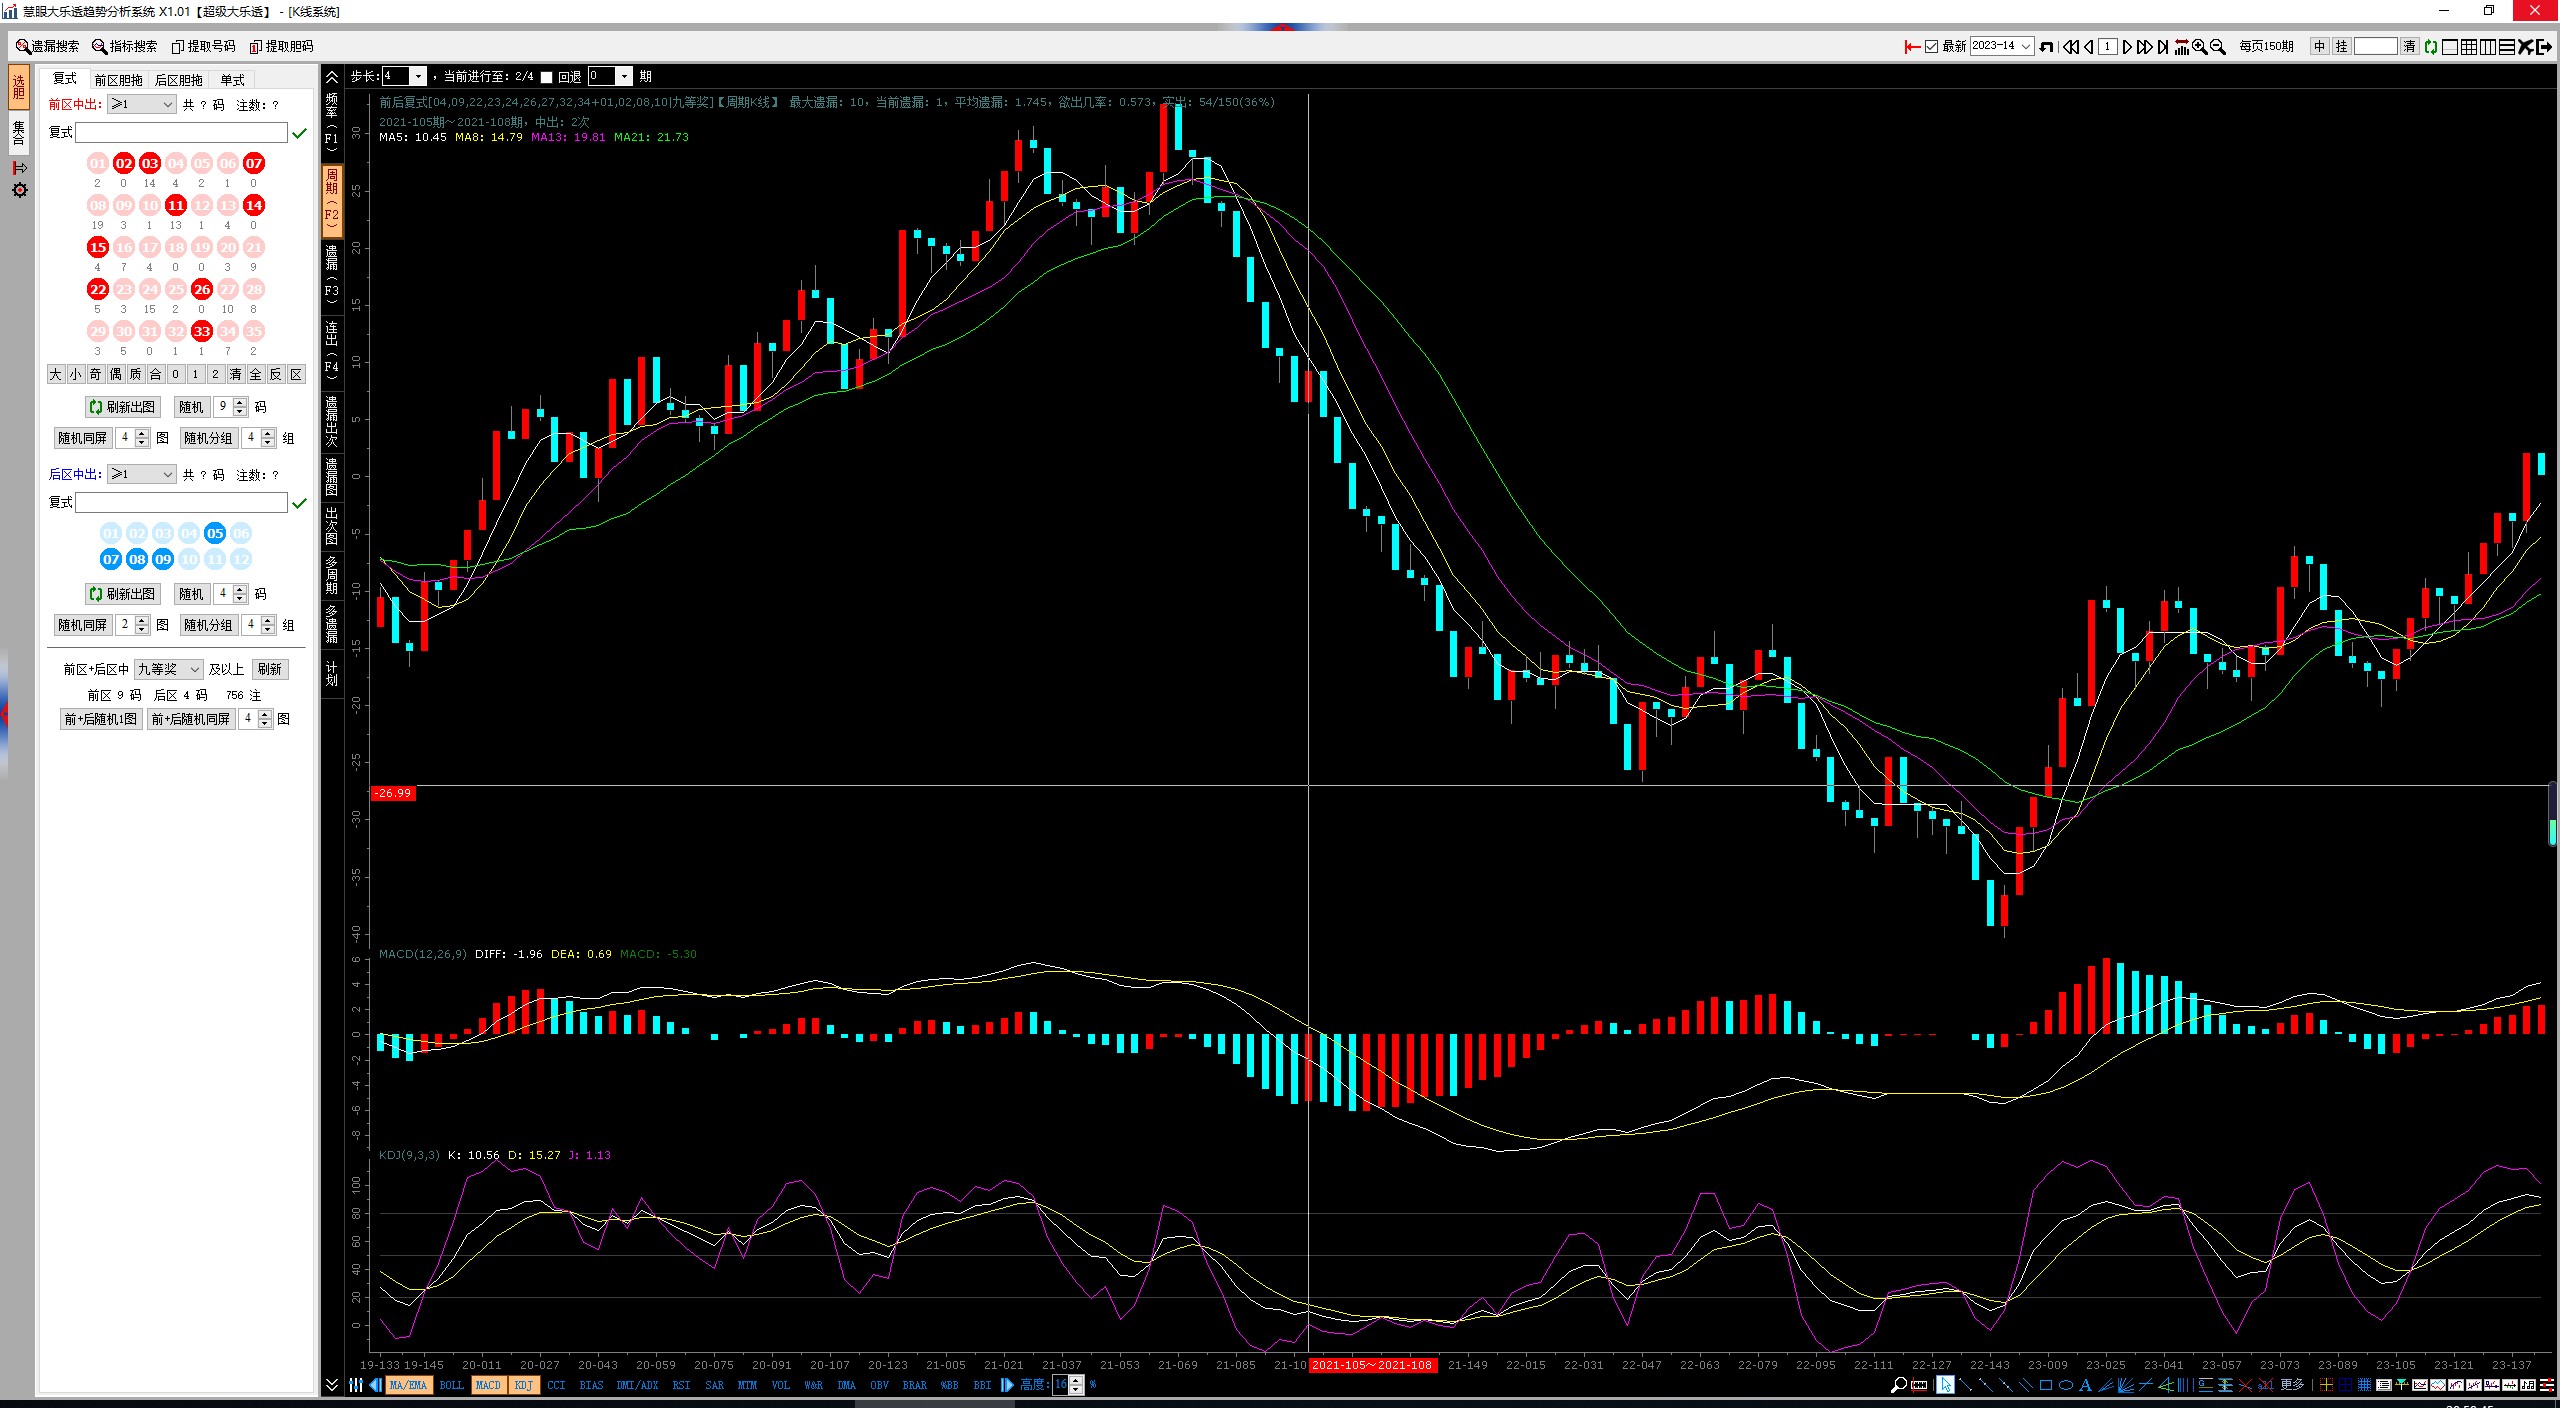This screenshot has width=2560, height=1408.
Task: Click the return/undo arrow icon in top toolbar
Action: (x=2046, y=47)
